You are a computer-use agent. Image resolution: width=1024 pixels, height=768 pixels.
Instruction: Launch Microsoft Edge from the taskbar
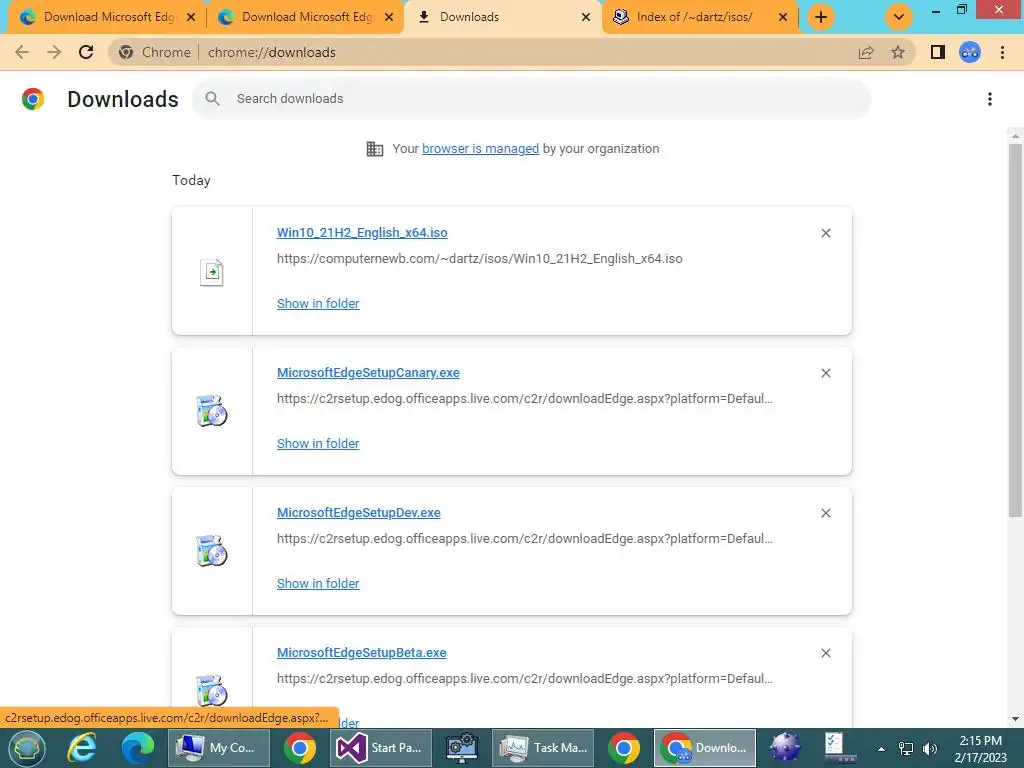[138, 748]
